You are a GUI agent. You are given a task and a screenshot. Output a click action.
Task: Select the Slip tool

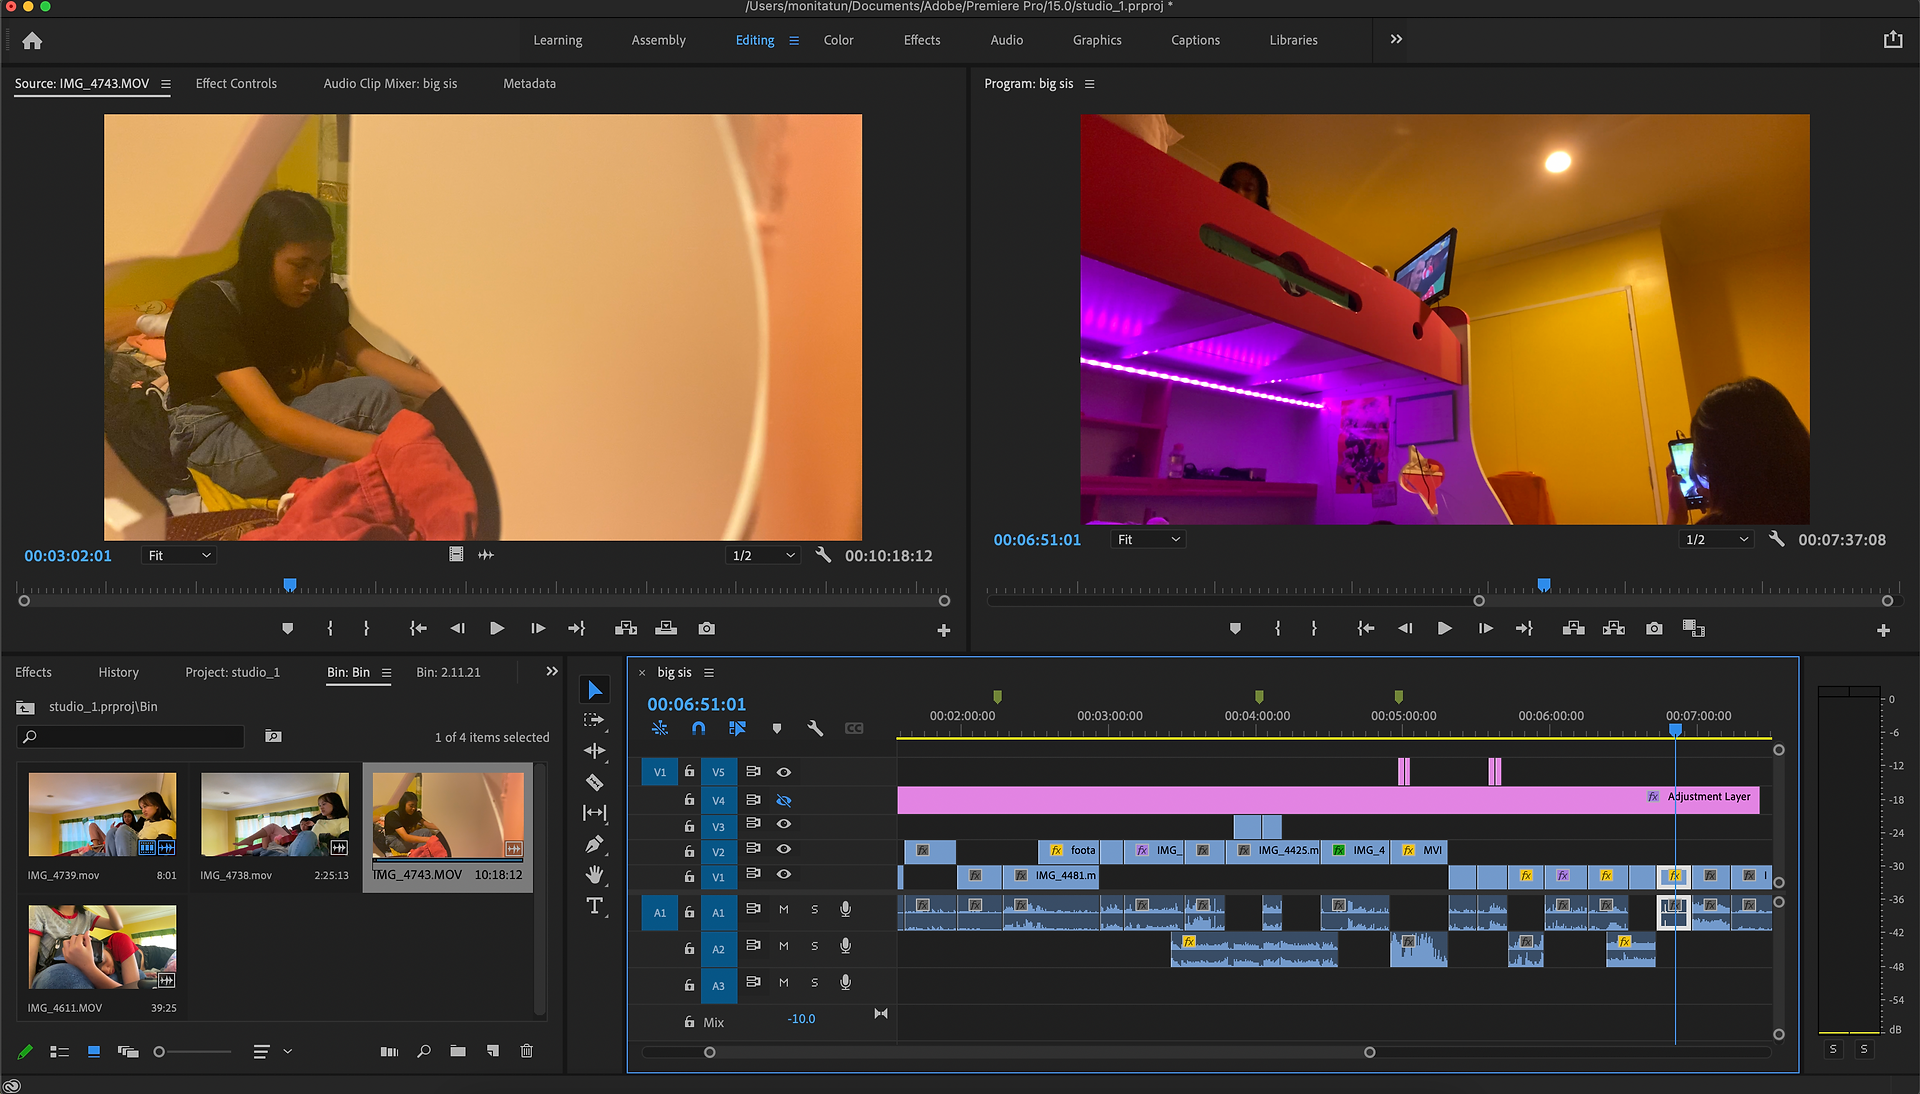(594, 813)
